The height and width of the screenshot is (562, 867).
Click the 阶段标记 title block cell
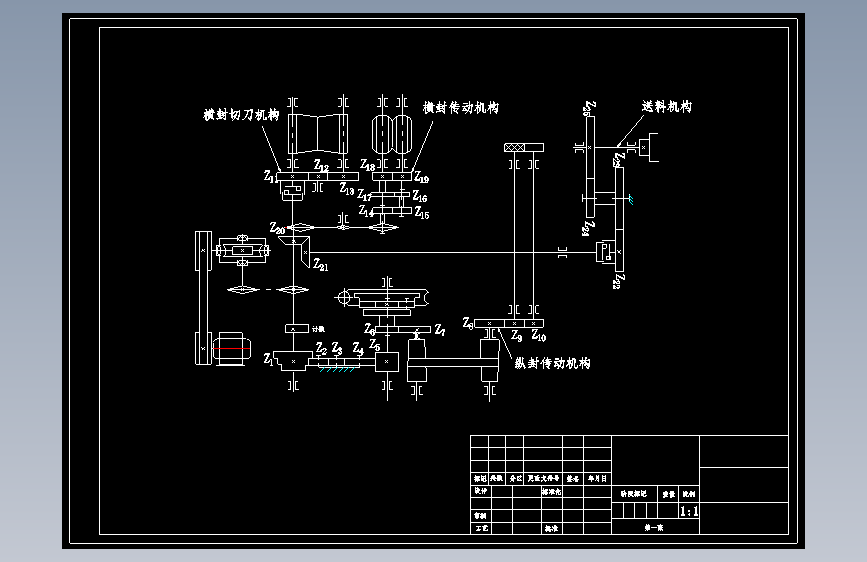tap(634, 493)
